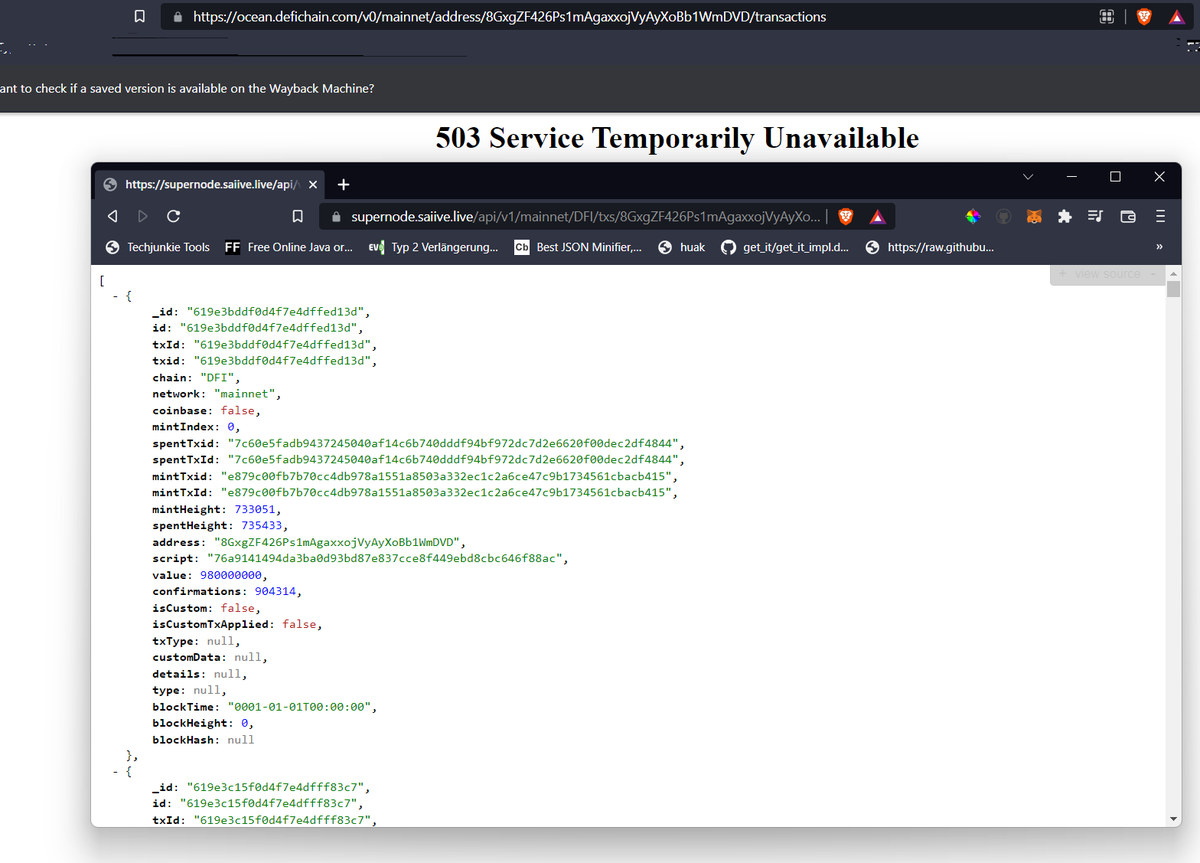Open Brave Shields on the supernode window
Screen dimensions: 1200x863
click(x=846, y=216)
